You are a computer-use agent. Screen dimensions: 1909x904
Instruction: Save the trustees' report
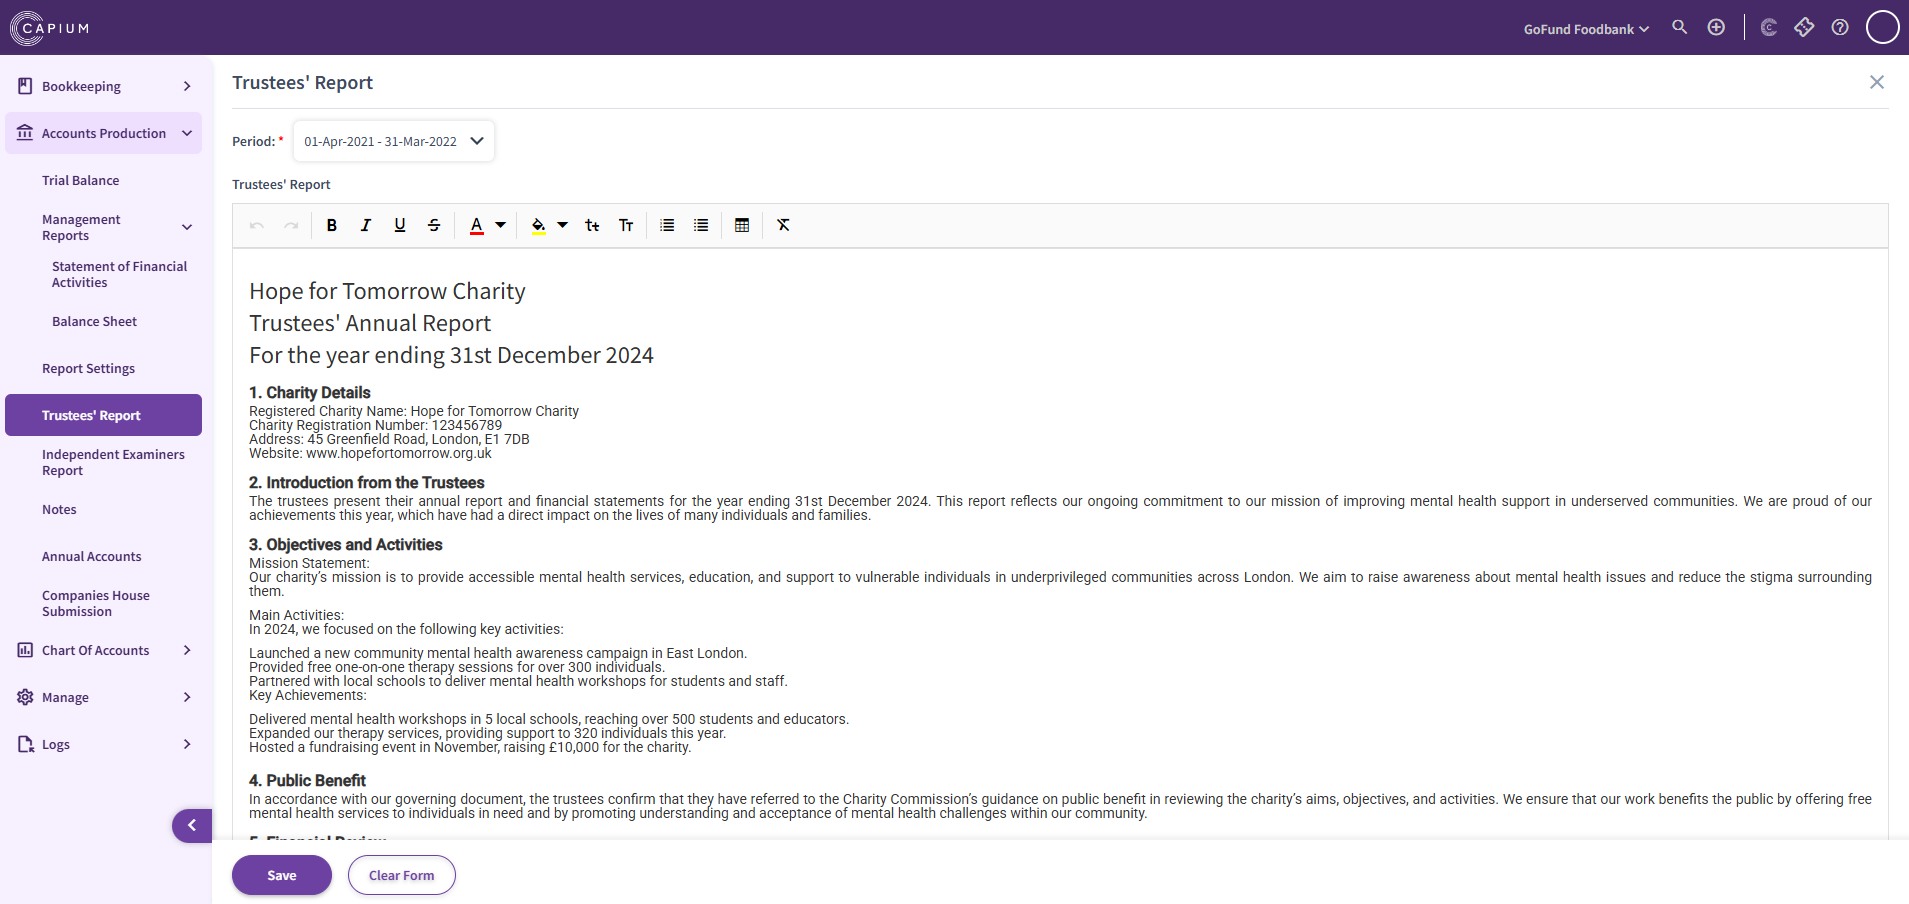(x=282, y=875)
